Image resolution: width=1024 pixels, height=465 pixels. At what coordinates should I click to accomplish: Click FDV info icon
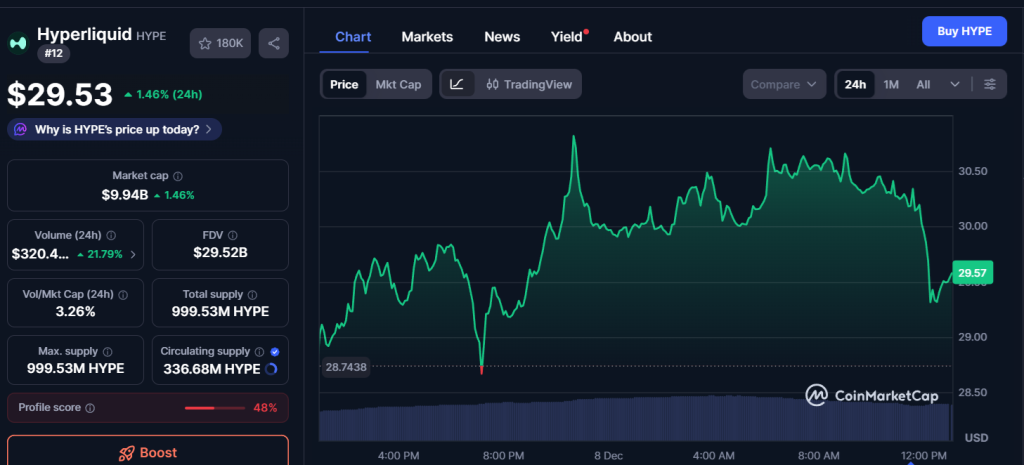pos(232,235)
